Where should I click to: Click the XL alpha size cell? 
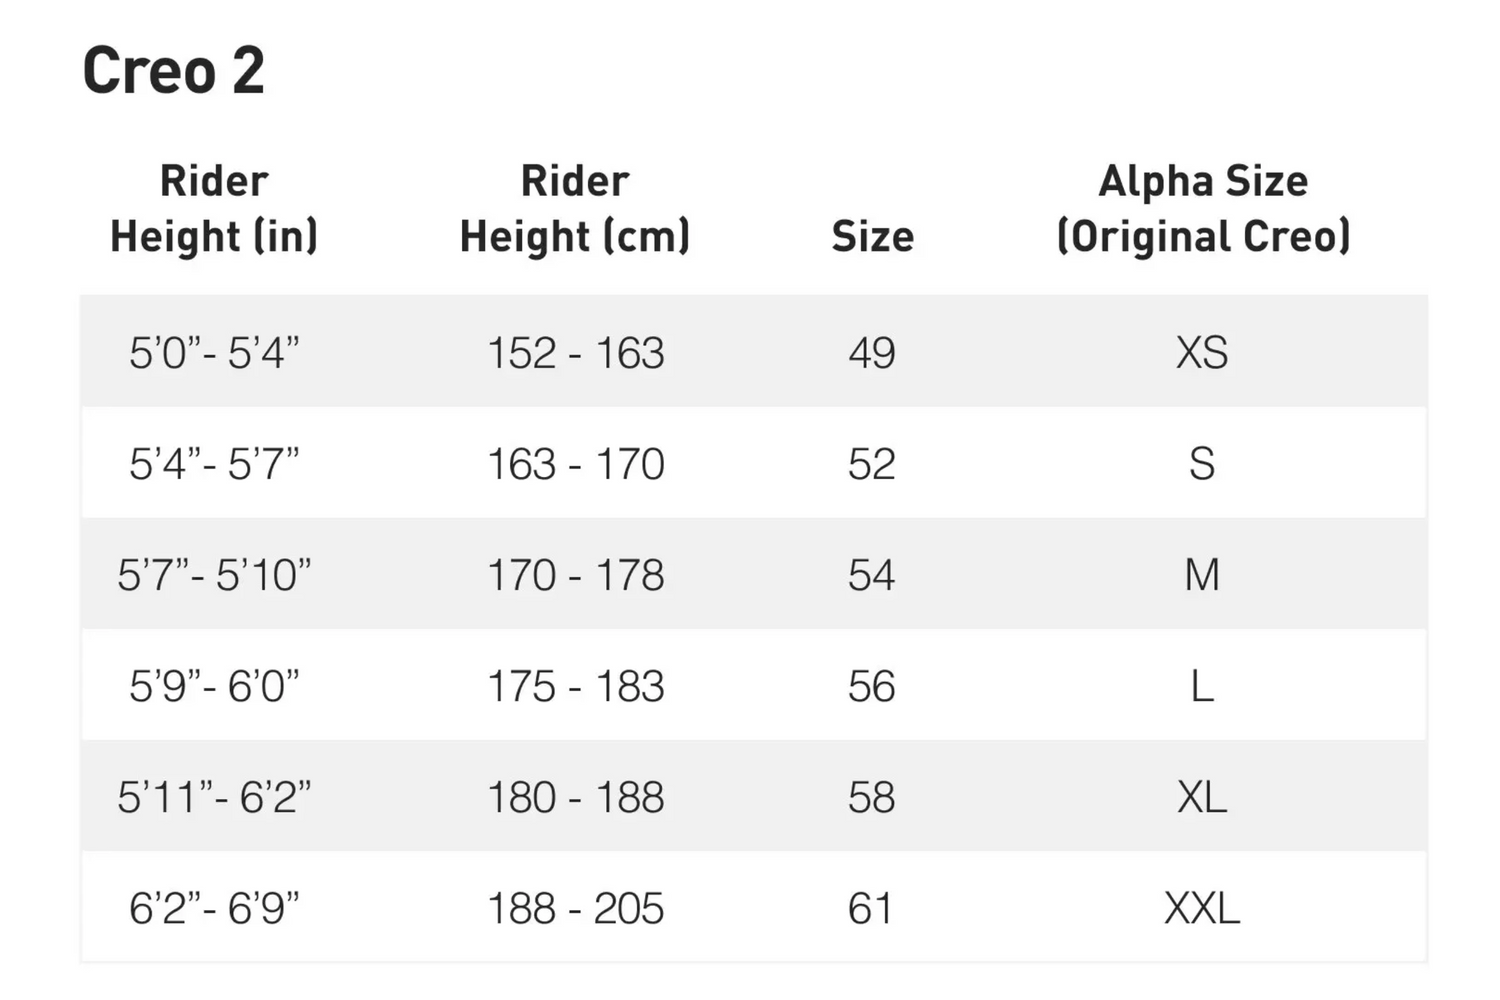coord(1202,797)
